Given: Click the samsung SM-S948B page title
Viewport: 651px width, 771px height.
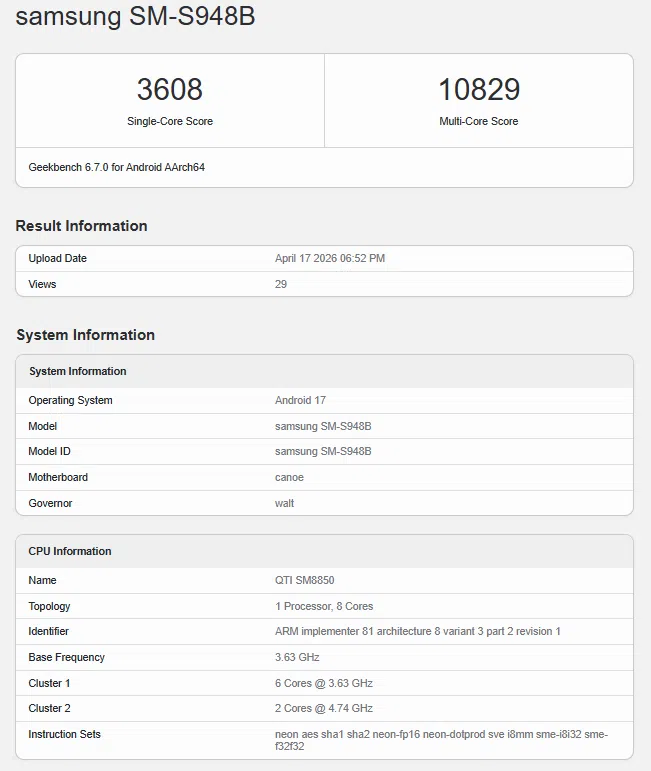Looking at the screenshot, I should point(135,17).
